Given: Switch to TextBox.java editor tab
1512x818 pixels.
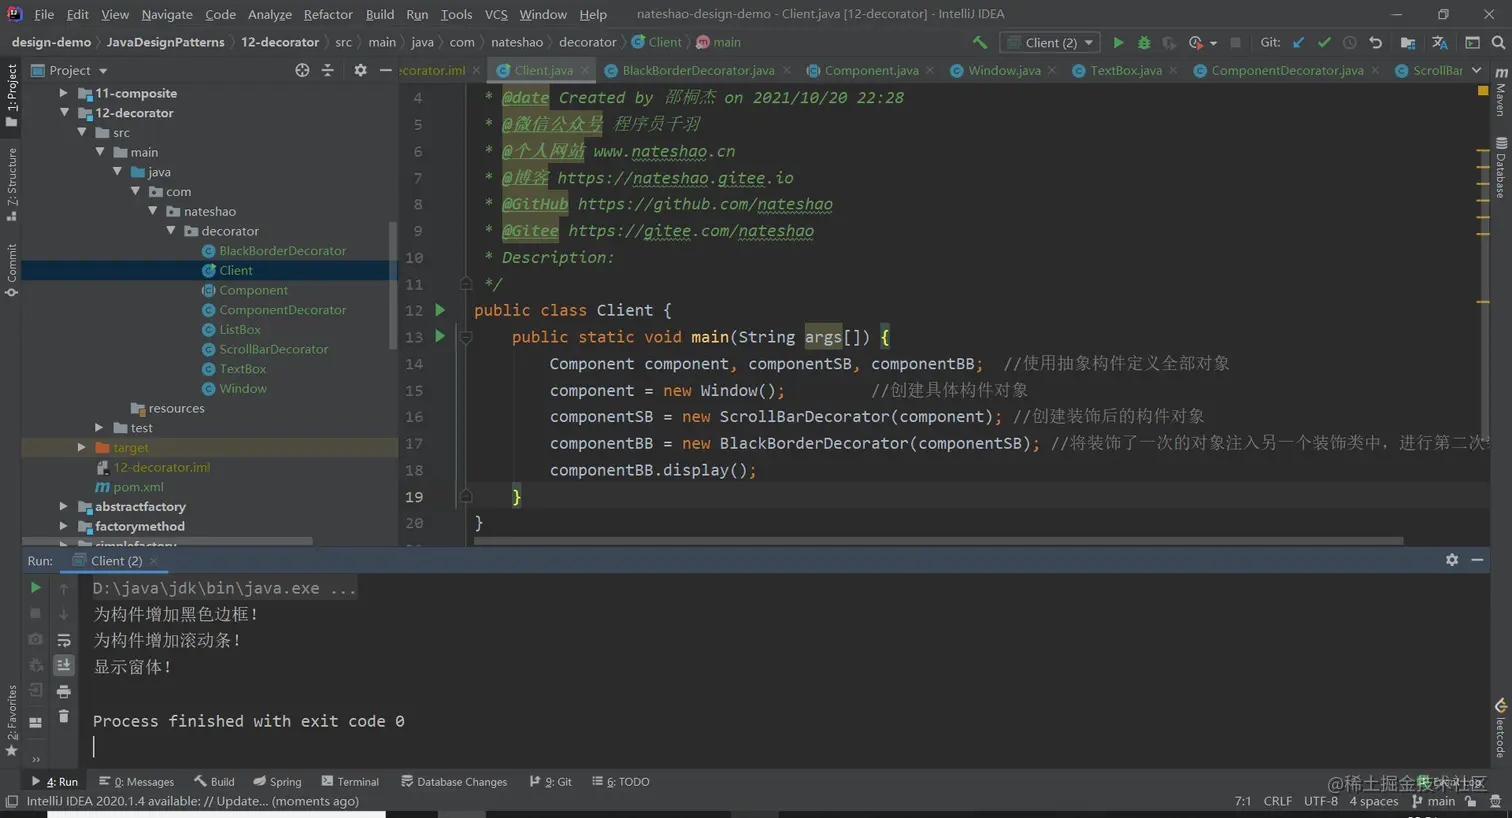Looking at the screenshot, I should [x=1125, y=70].
